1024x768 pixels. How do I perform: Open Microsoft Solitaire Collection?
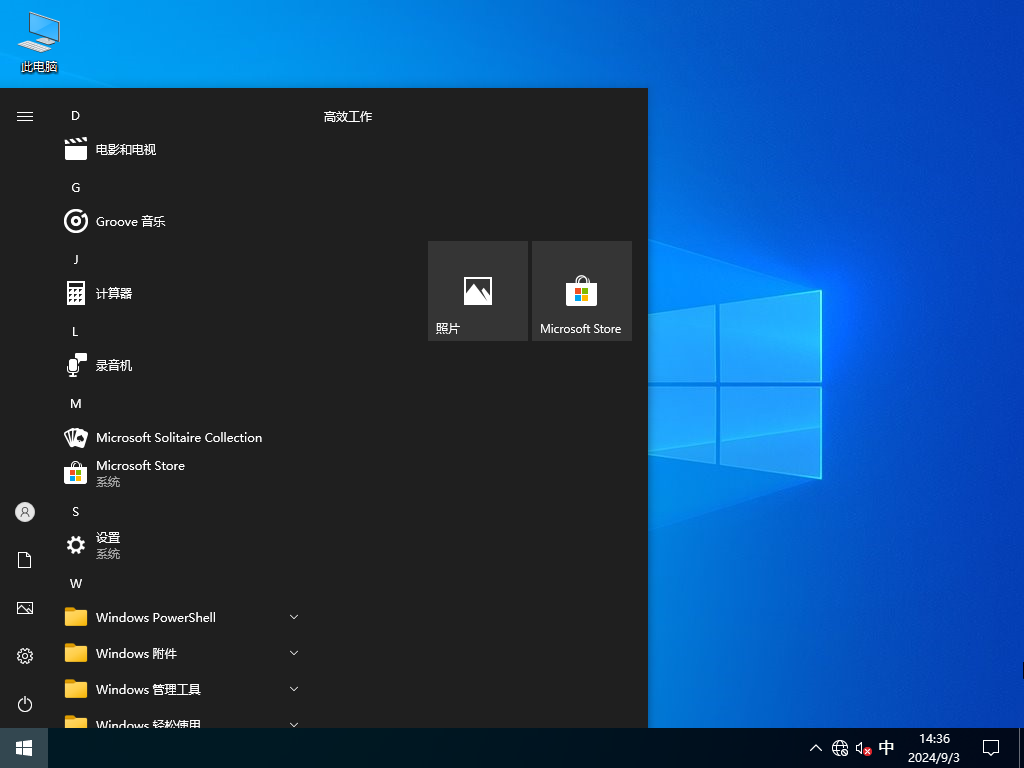click(x=178, y=437)
